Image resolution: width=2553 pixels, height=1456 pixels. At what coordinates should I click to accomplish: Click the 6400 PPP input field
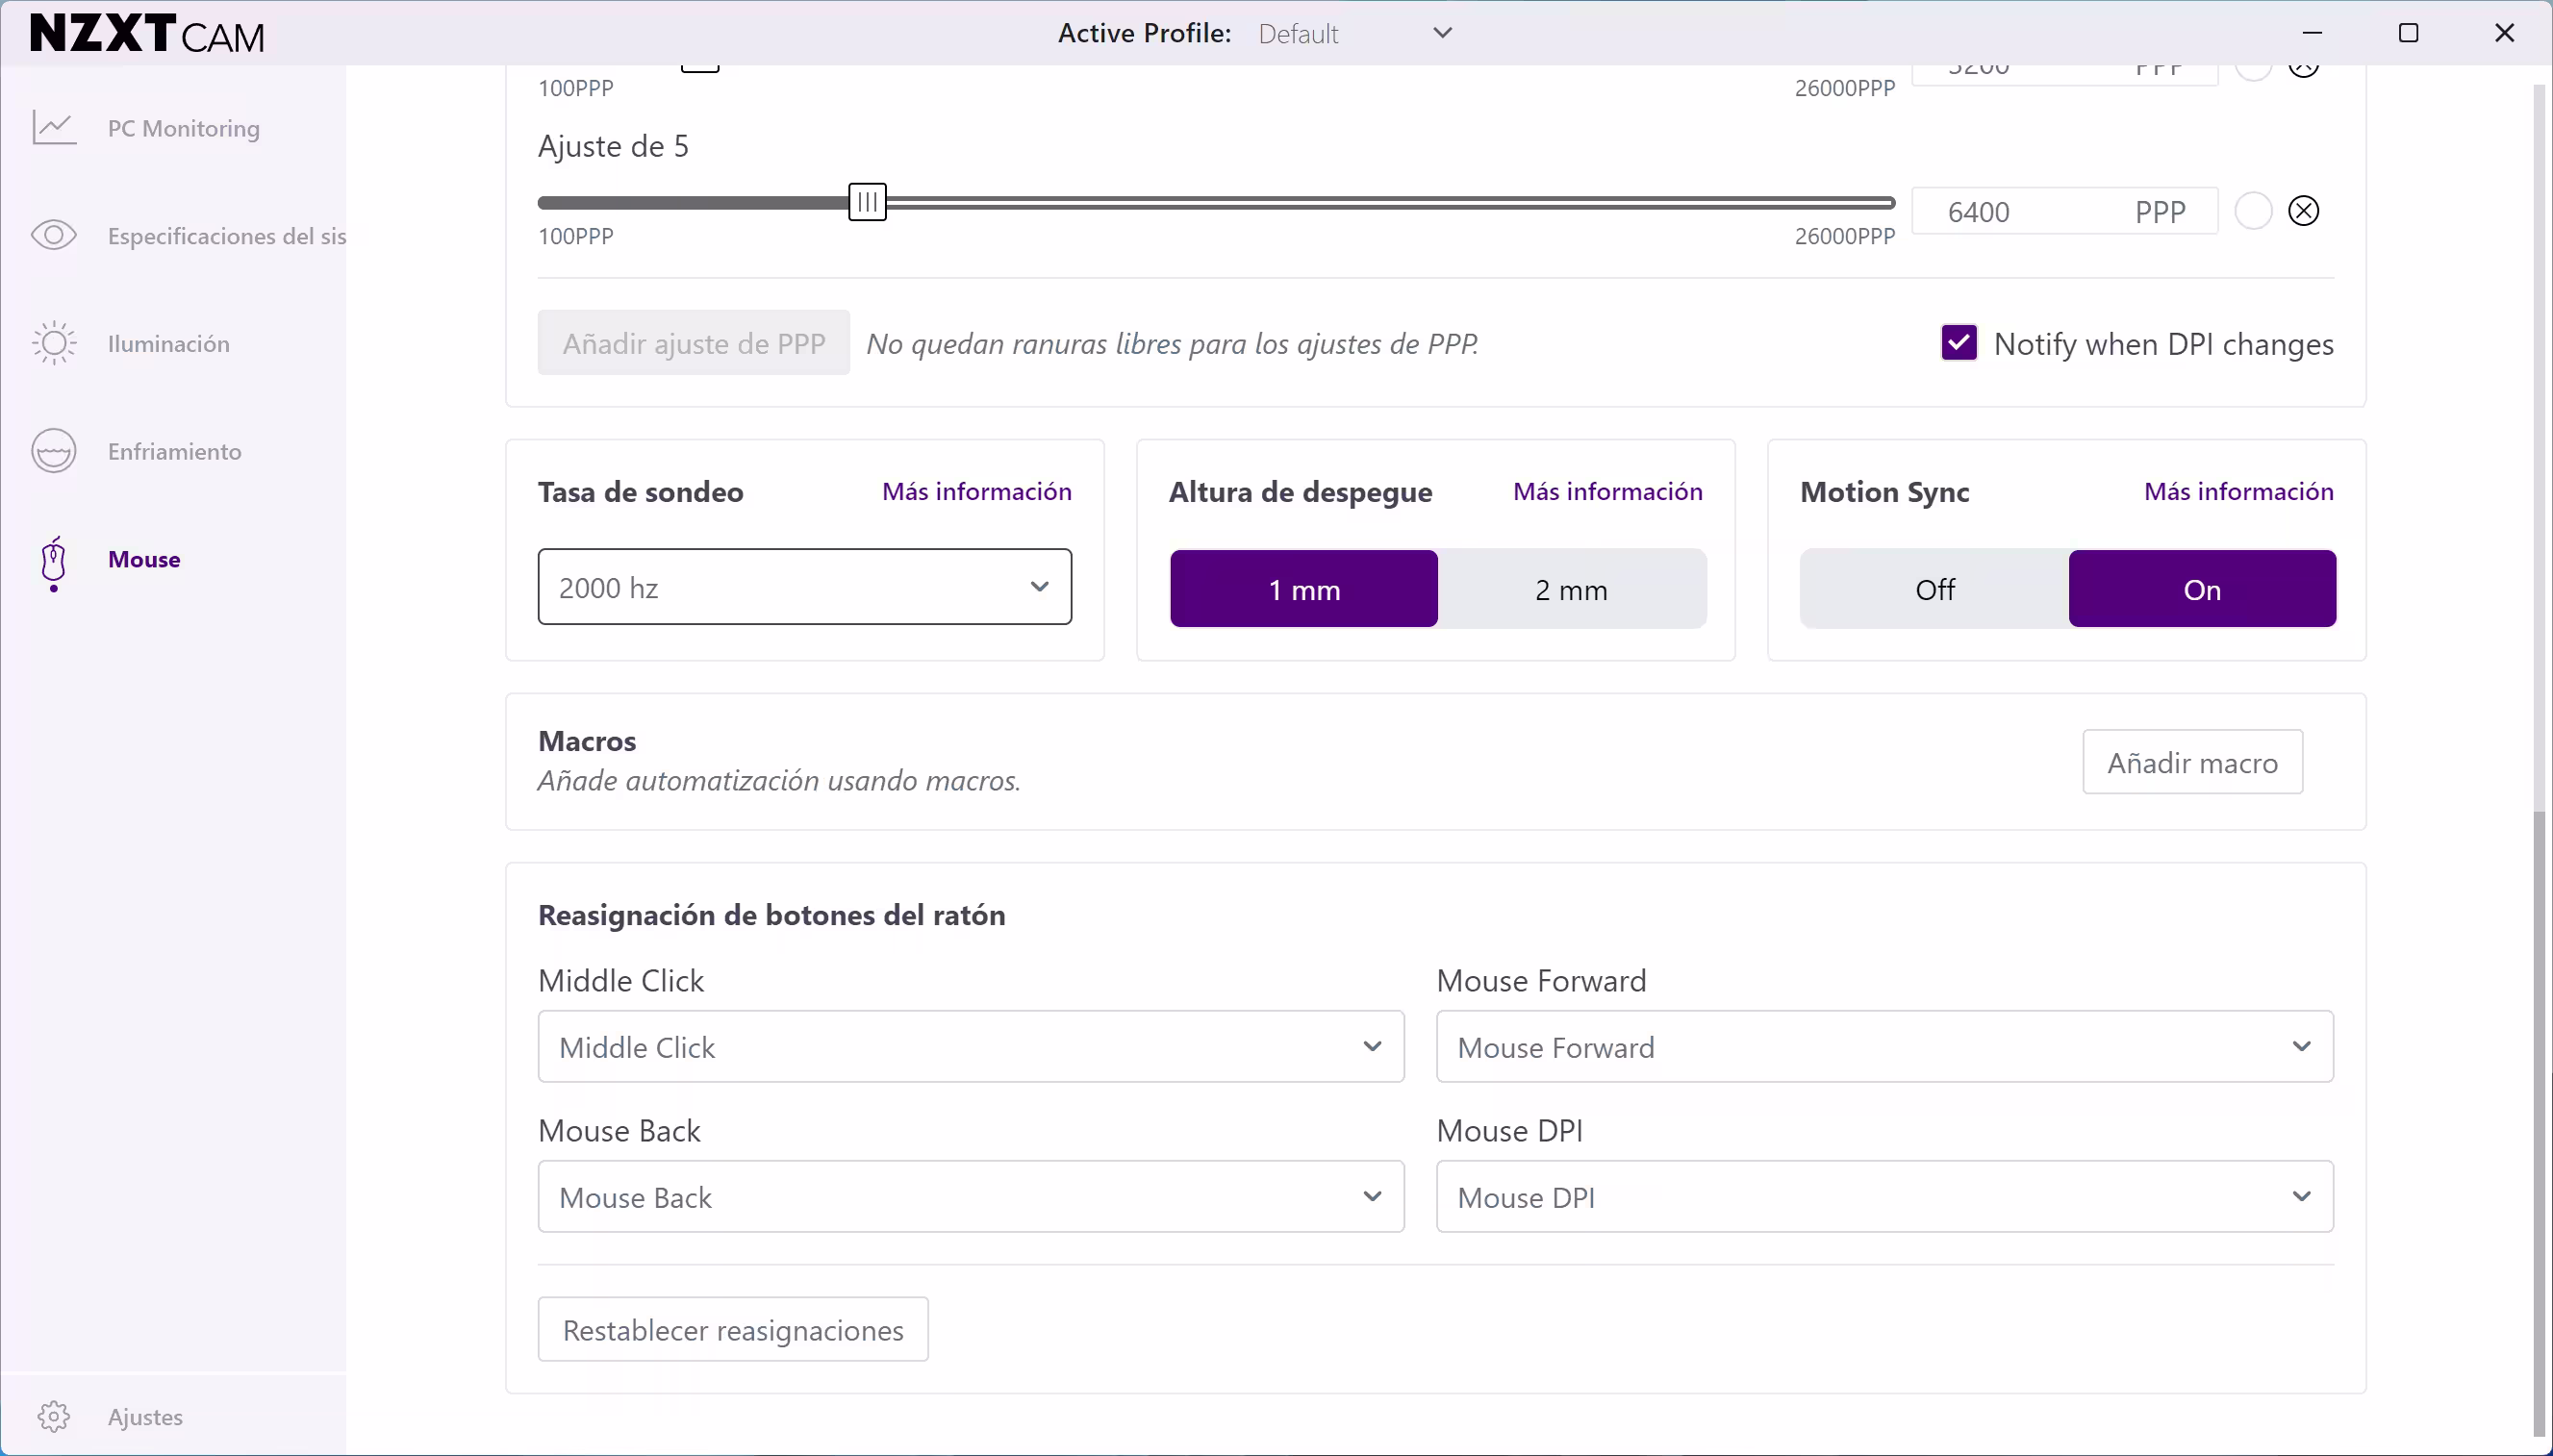tap(2030, 212)
